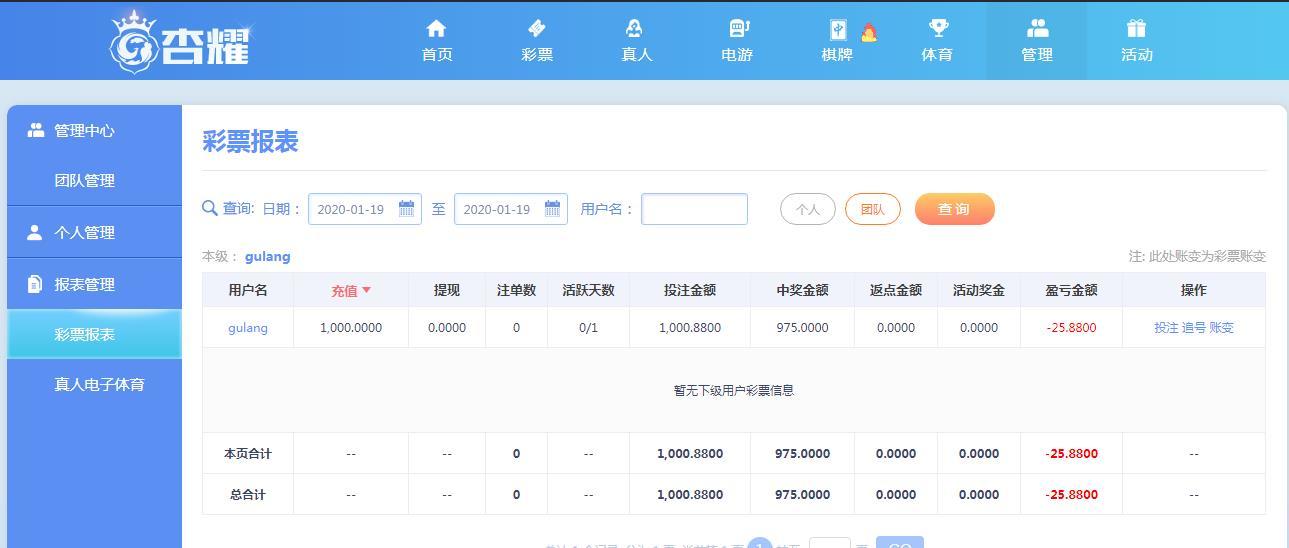Click the gulang username link

(x=248, y=328)
